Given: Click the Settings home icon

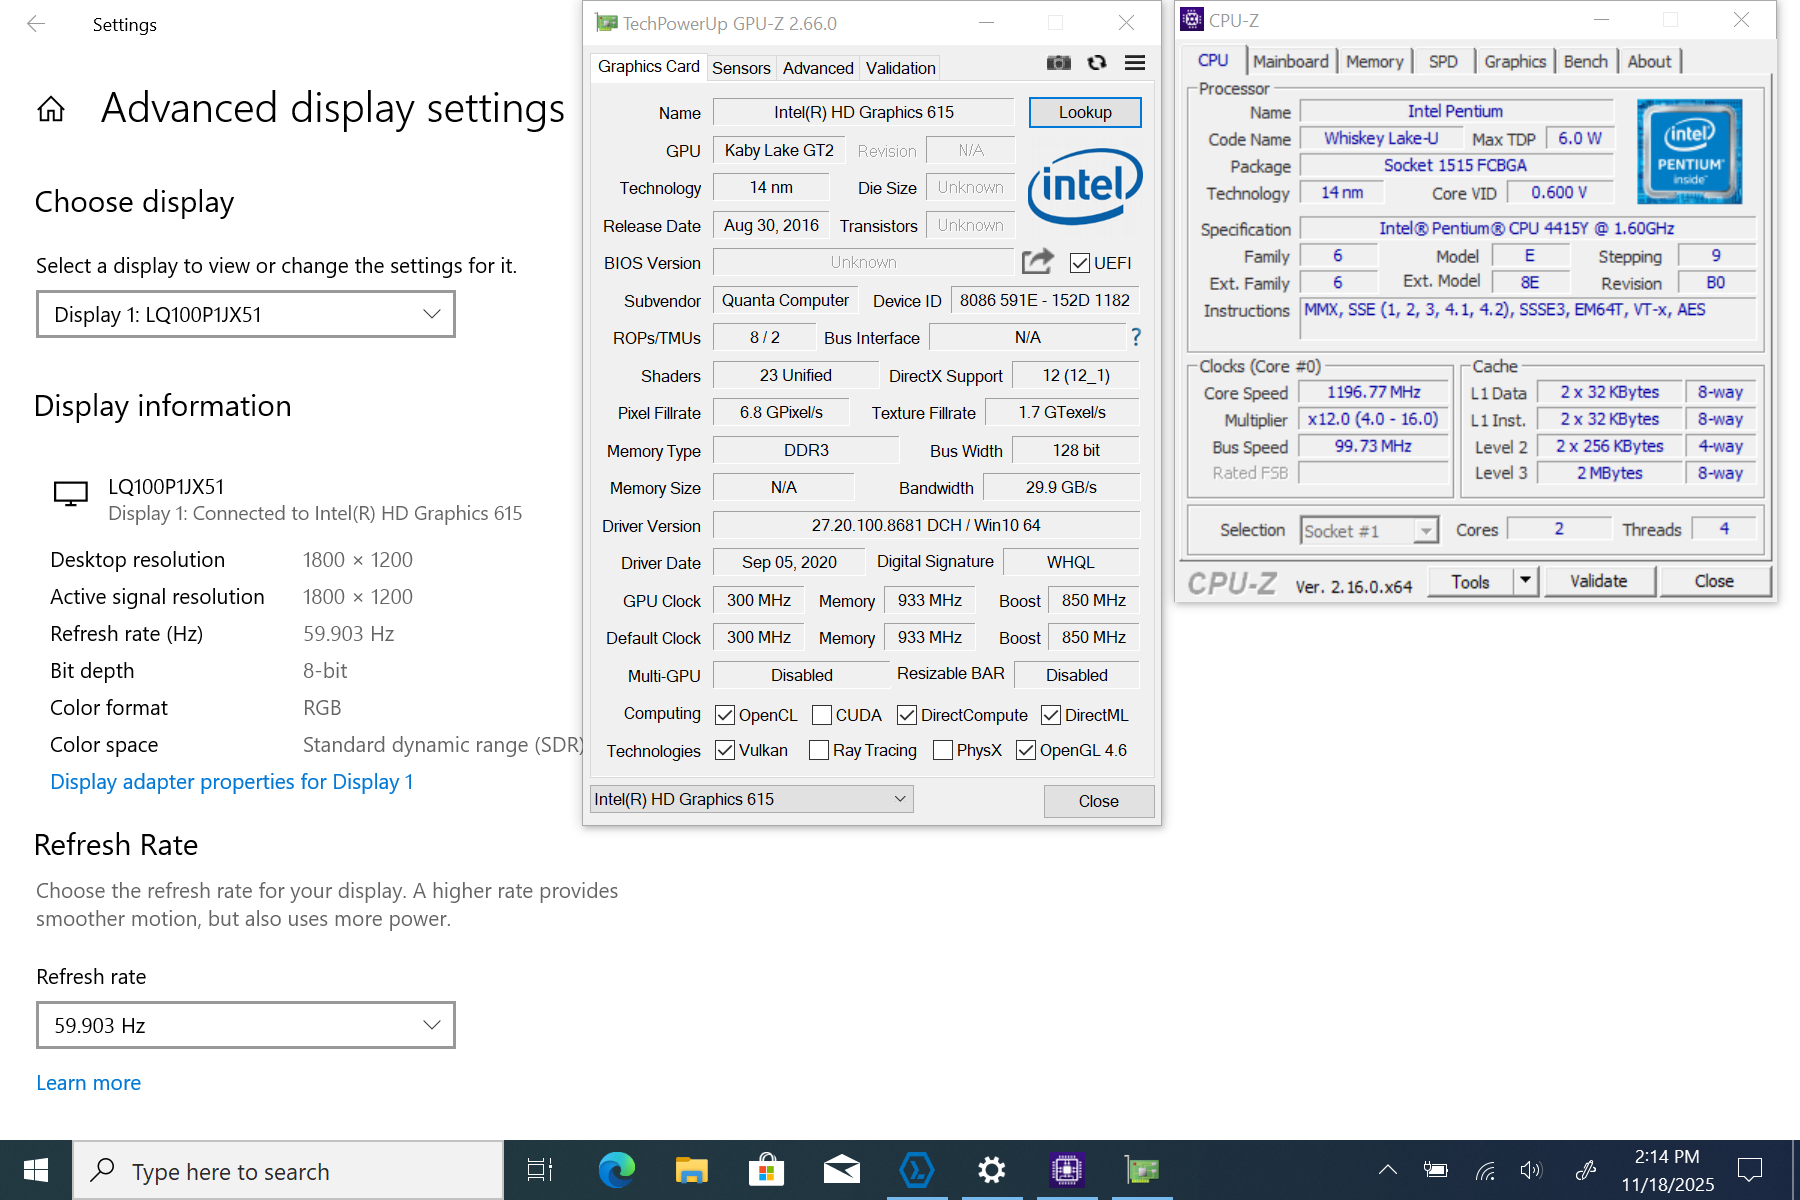Looking at the screenshot, I should [x=51, y=109].
